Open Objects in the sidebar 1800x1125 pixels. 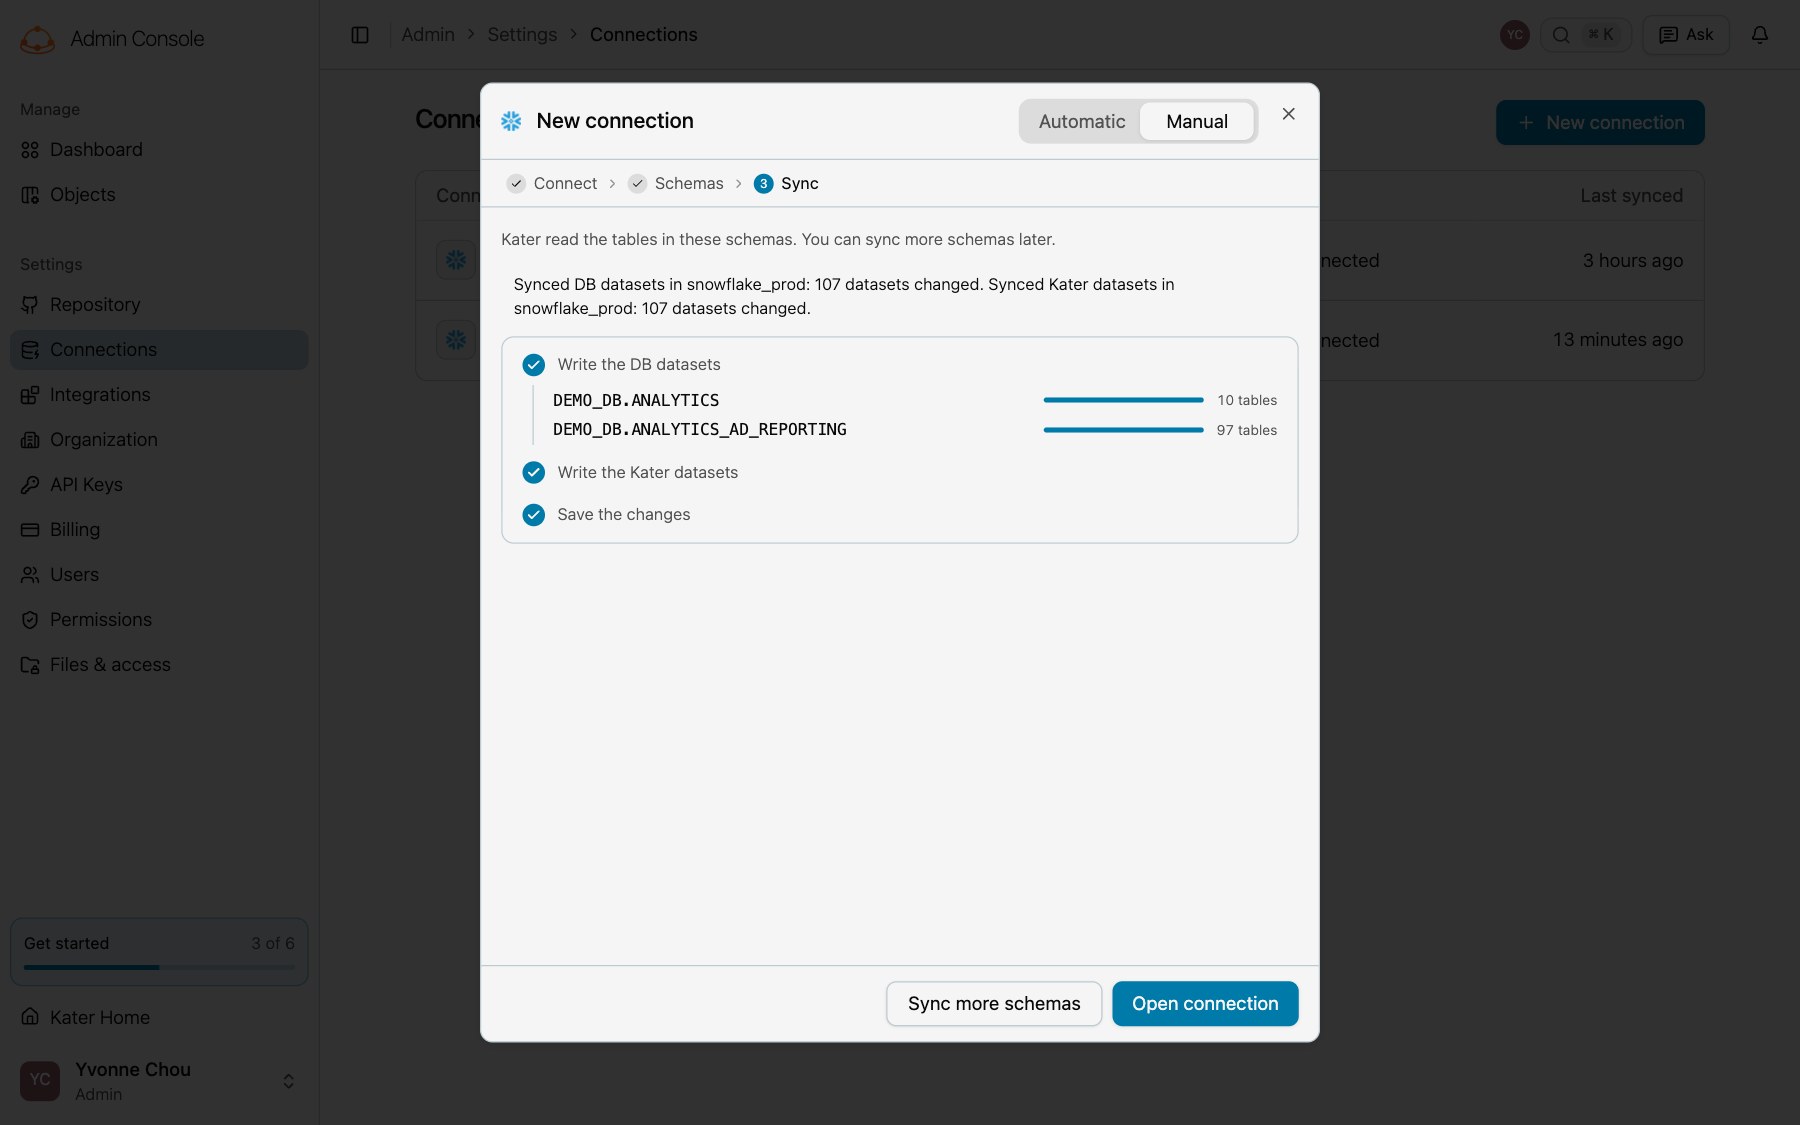click(159, 195)
